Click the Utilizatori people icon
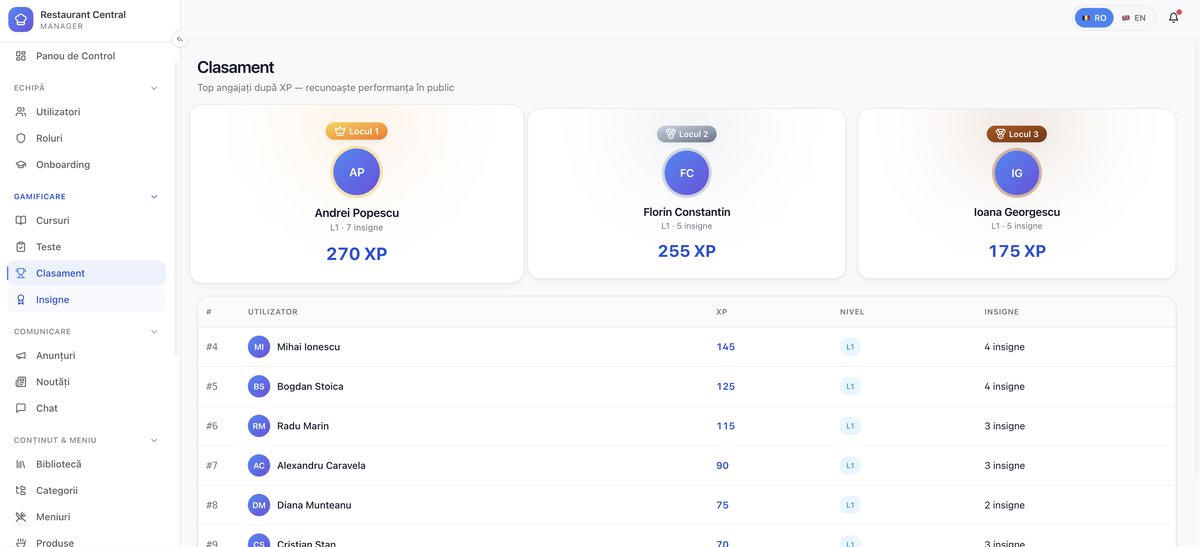This screenshot has height=547, width=1200. pos(21,112)
